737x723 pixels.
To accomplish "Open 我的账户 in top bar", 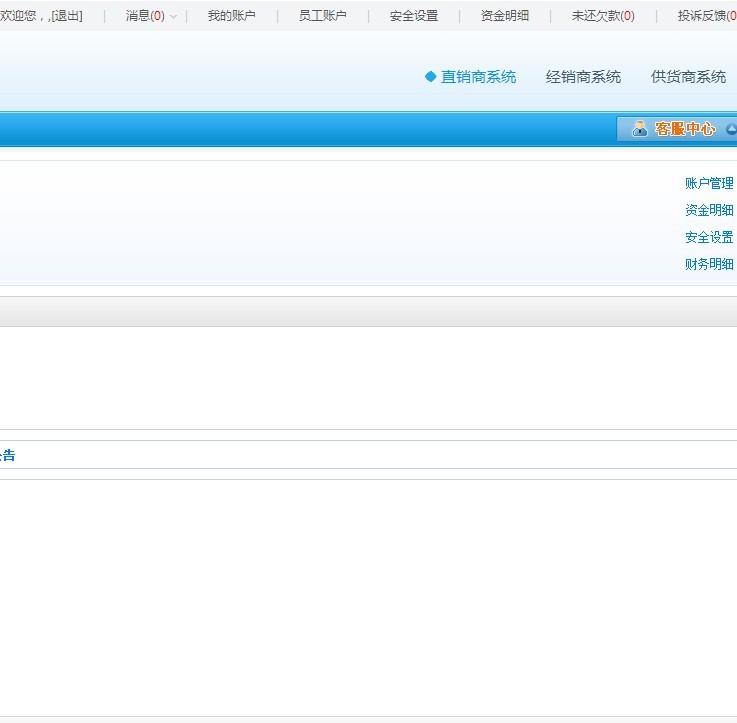I will click(x=232, y=16).
